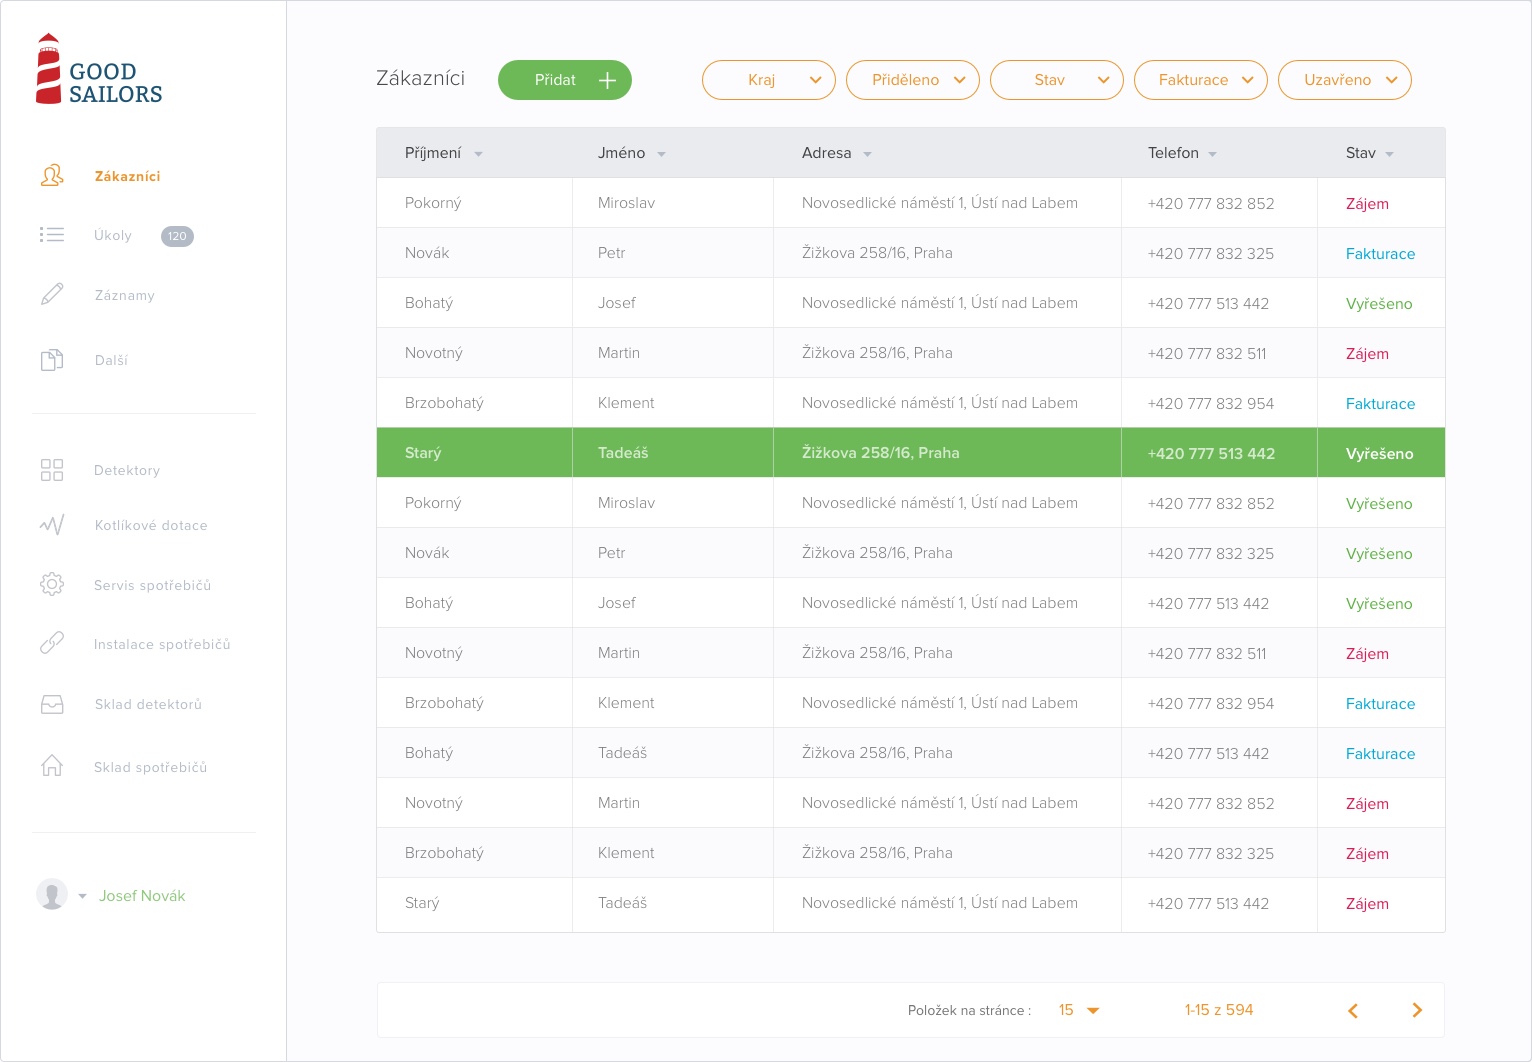Click the Servis spotřebičů gear icon
The width and height of the screenshot is (1532, 1062).
(52, 584)
